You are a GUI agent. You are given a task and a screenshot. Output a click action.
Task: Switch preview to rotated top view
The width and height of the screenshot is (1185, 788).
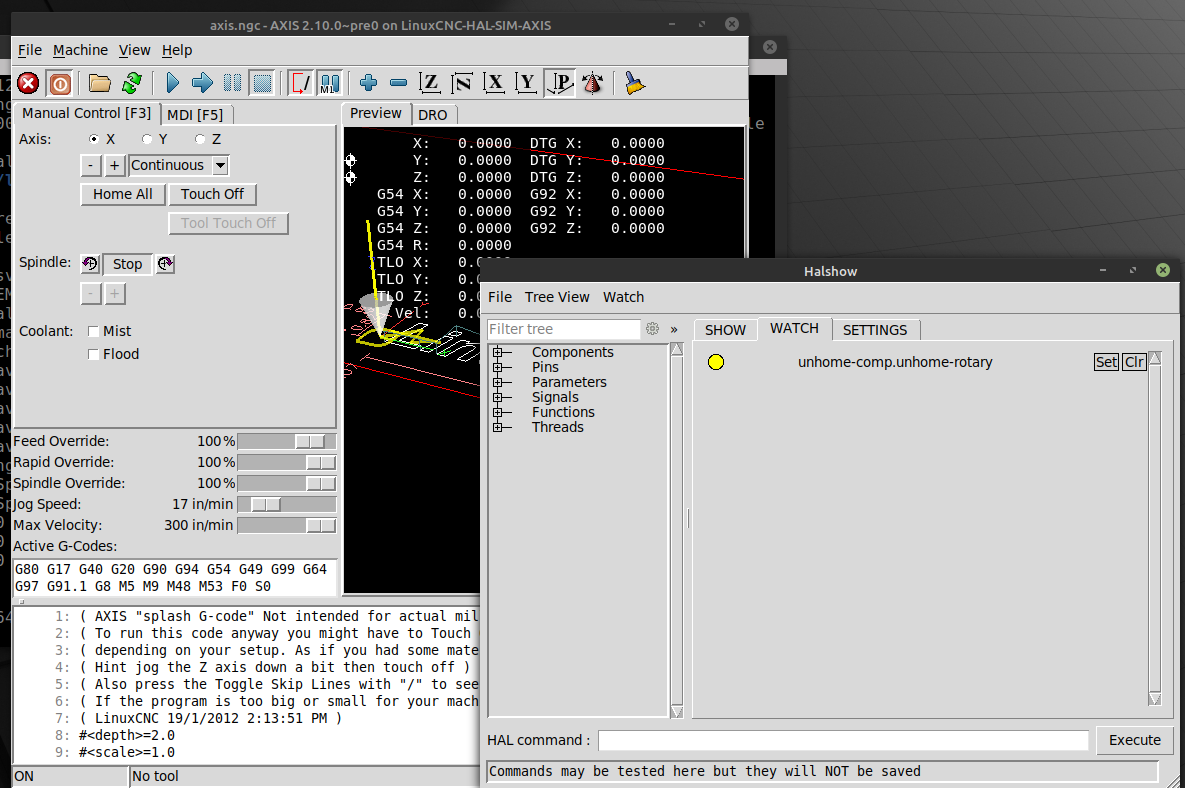click(x=462, y=83)
